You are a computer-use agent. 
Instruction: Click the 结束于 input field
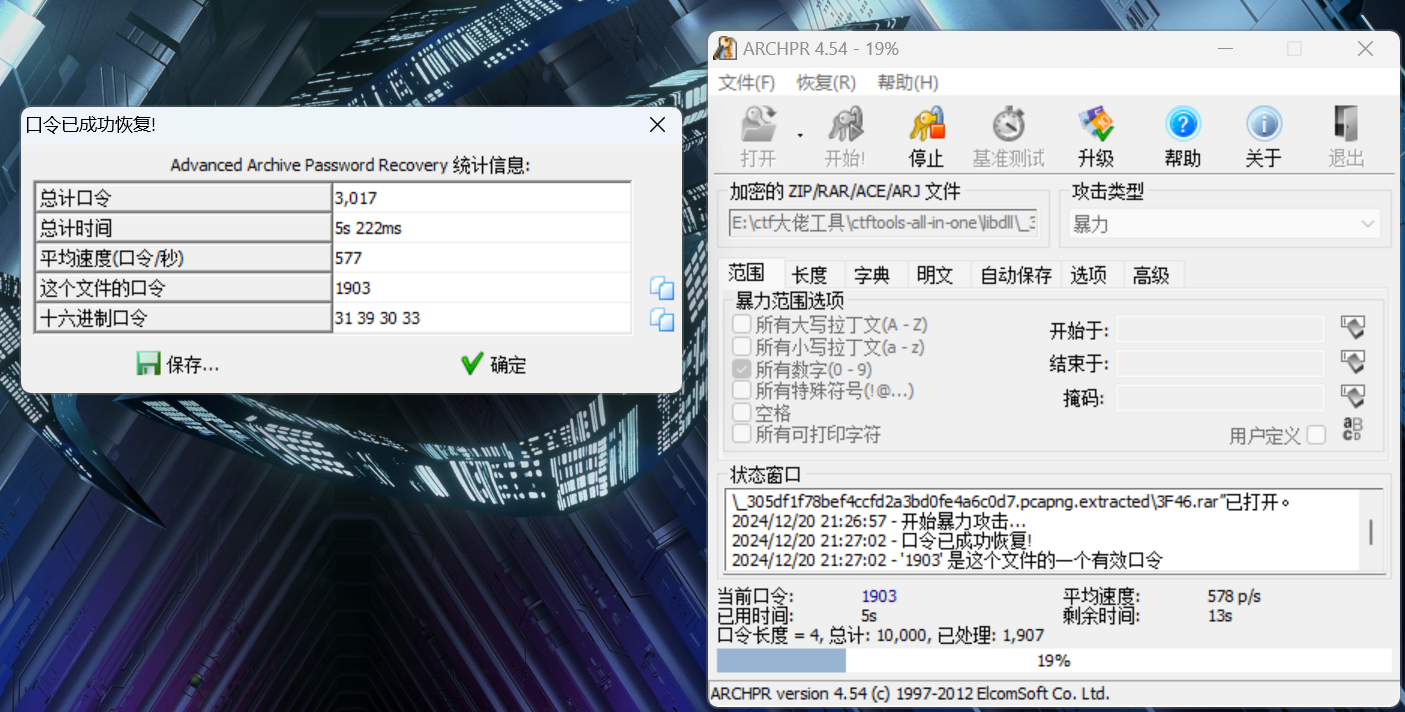pyautogui.click(x=1220, y=363)
